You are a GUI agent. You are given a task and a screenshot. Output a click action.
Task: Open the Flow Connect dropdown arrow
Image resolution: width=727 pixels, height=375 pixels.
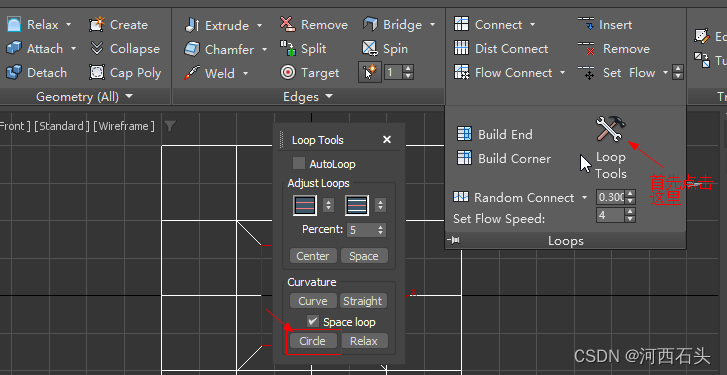point(562,73)
